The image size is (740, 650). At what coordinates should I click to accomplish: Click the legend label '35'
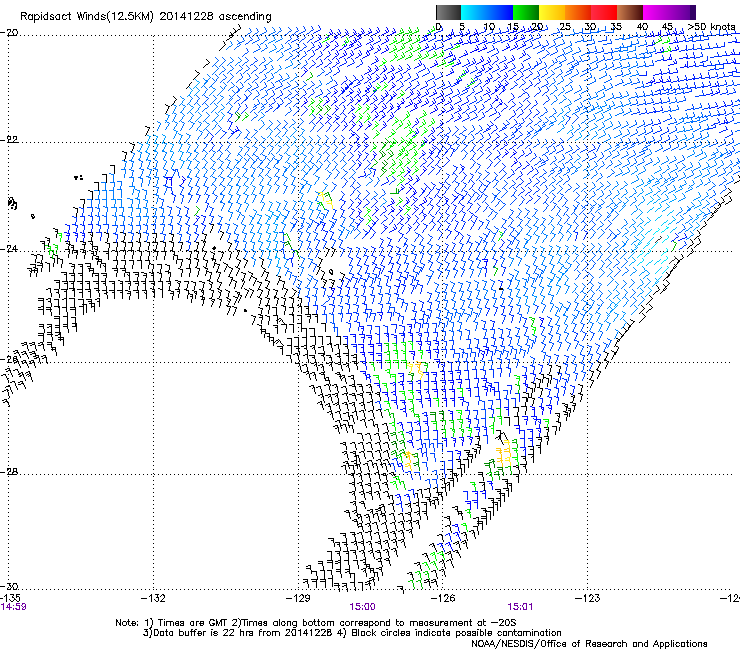(616, 26)
